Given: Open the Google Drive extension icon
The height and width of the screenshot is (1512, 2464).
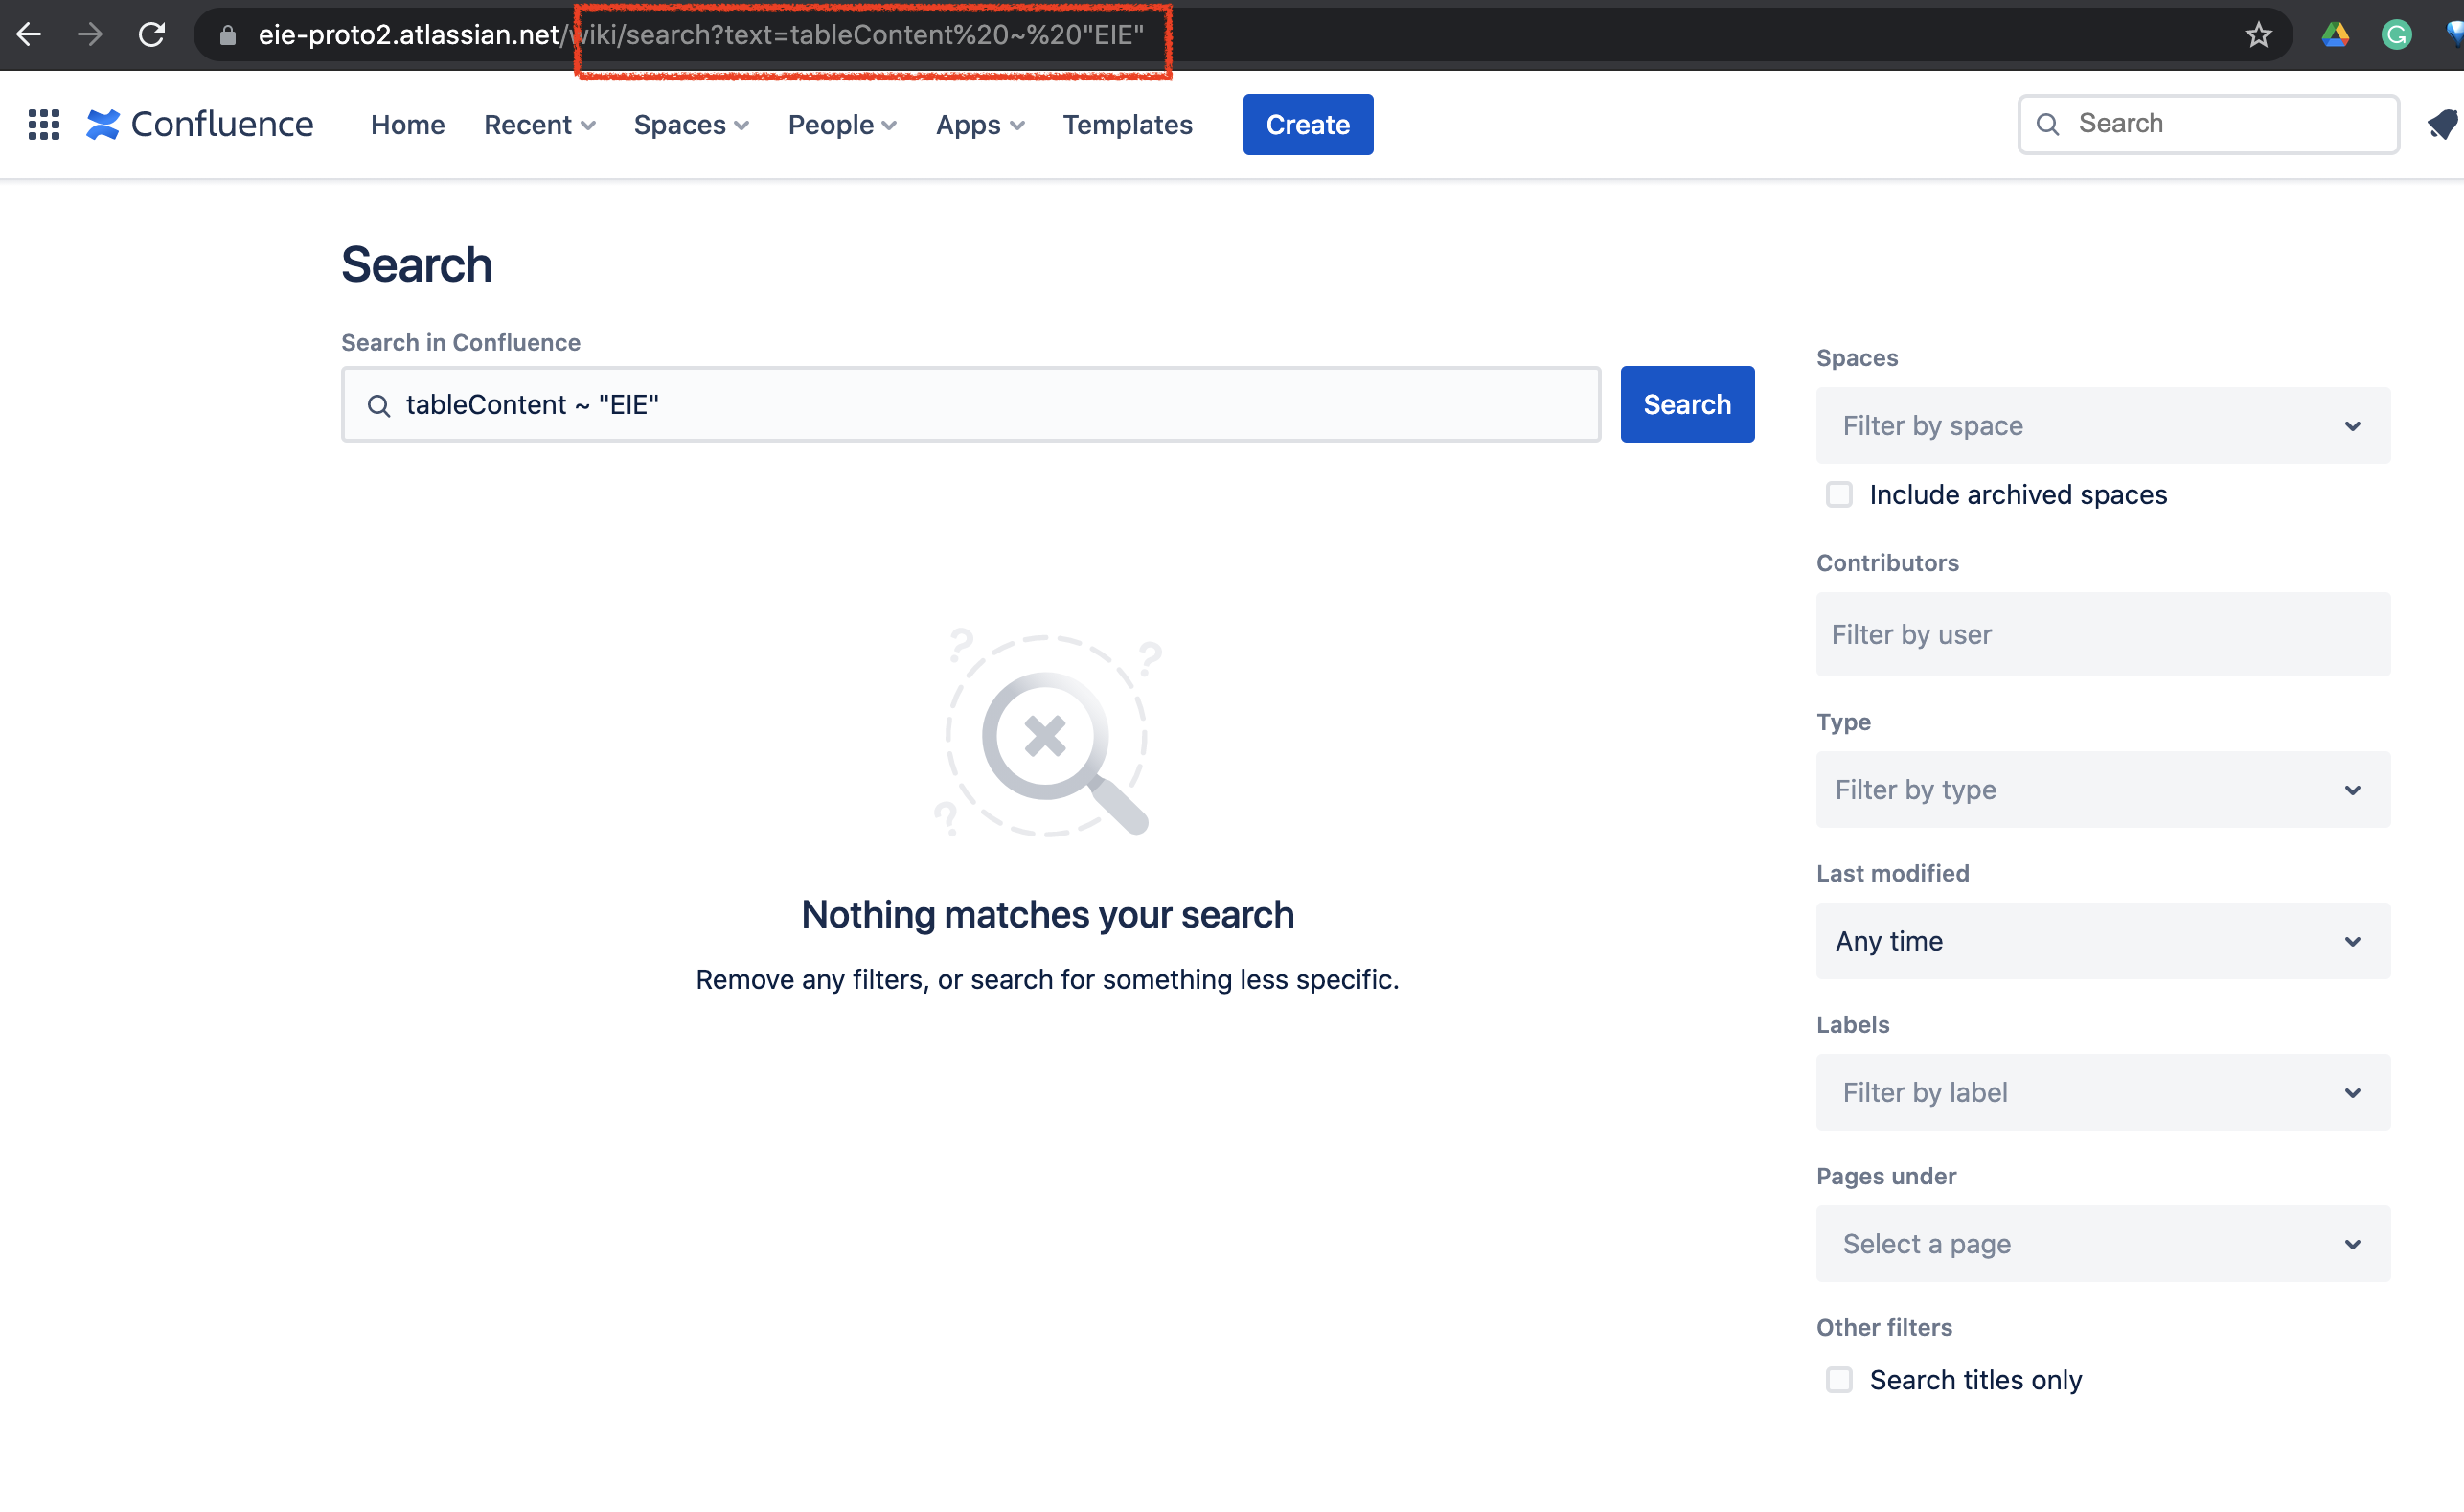Looking at the screenshot, I should click(2335, 35).
